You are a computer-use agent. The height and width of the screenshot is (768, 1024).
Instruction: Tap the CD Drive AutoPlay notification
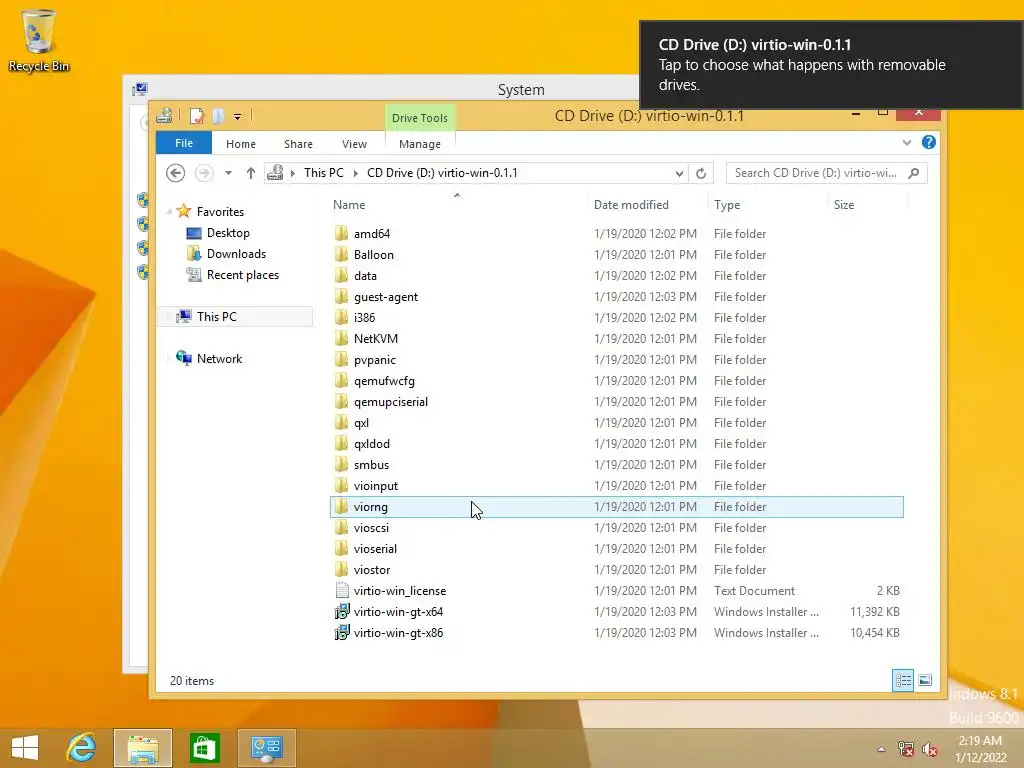coord(831,64)
